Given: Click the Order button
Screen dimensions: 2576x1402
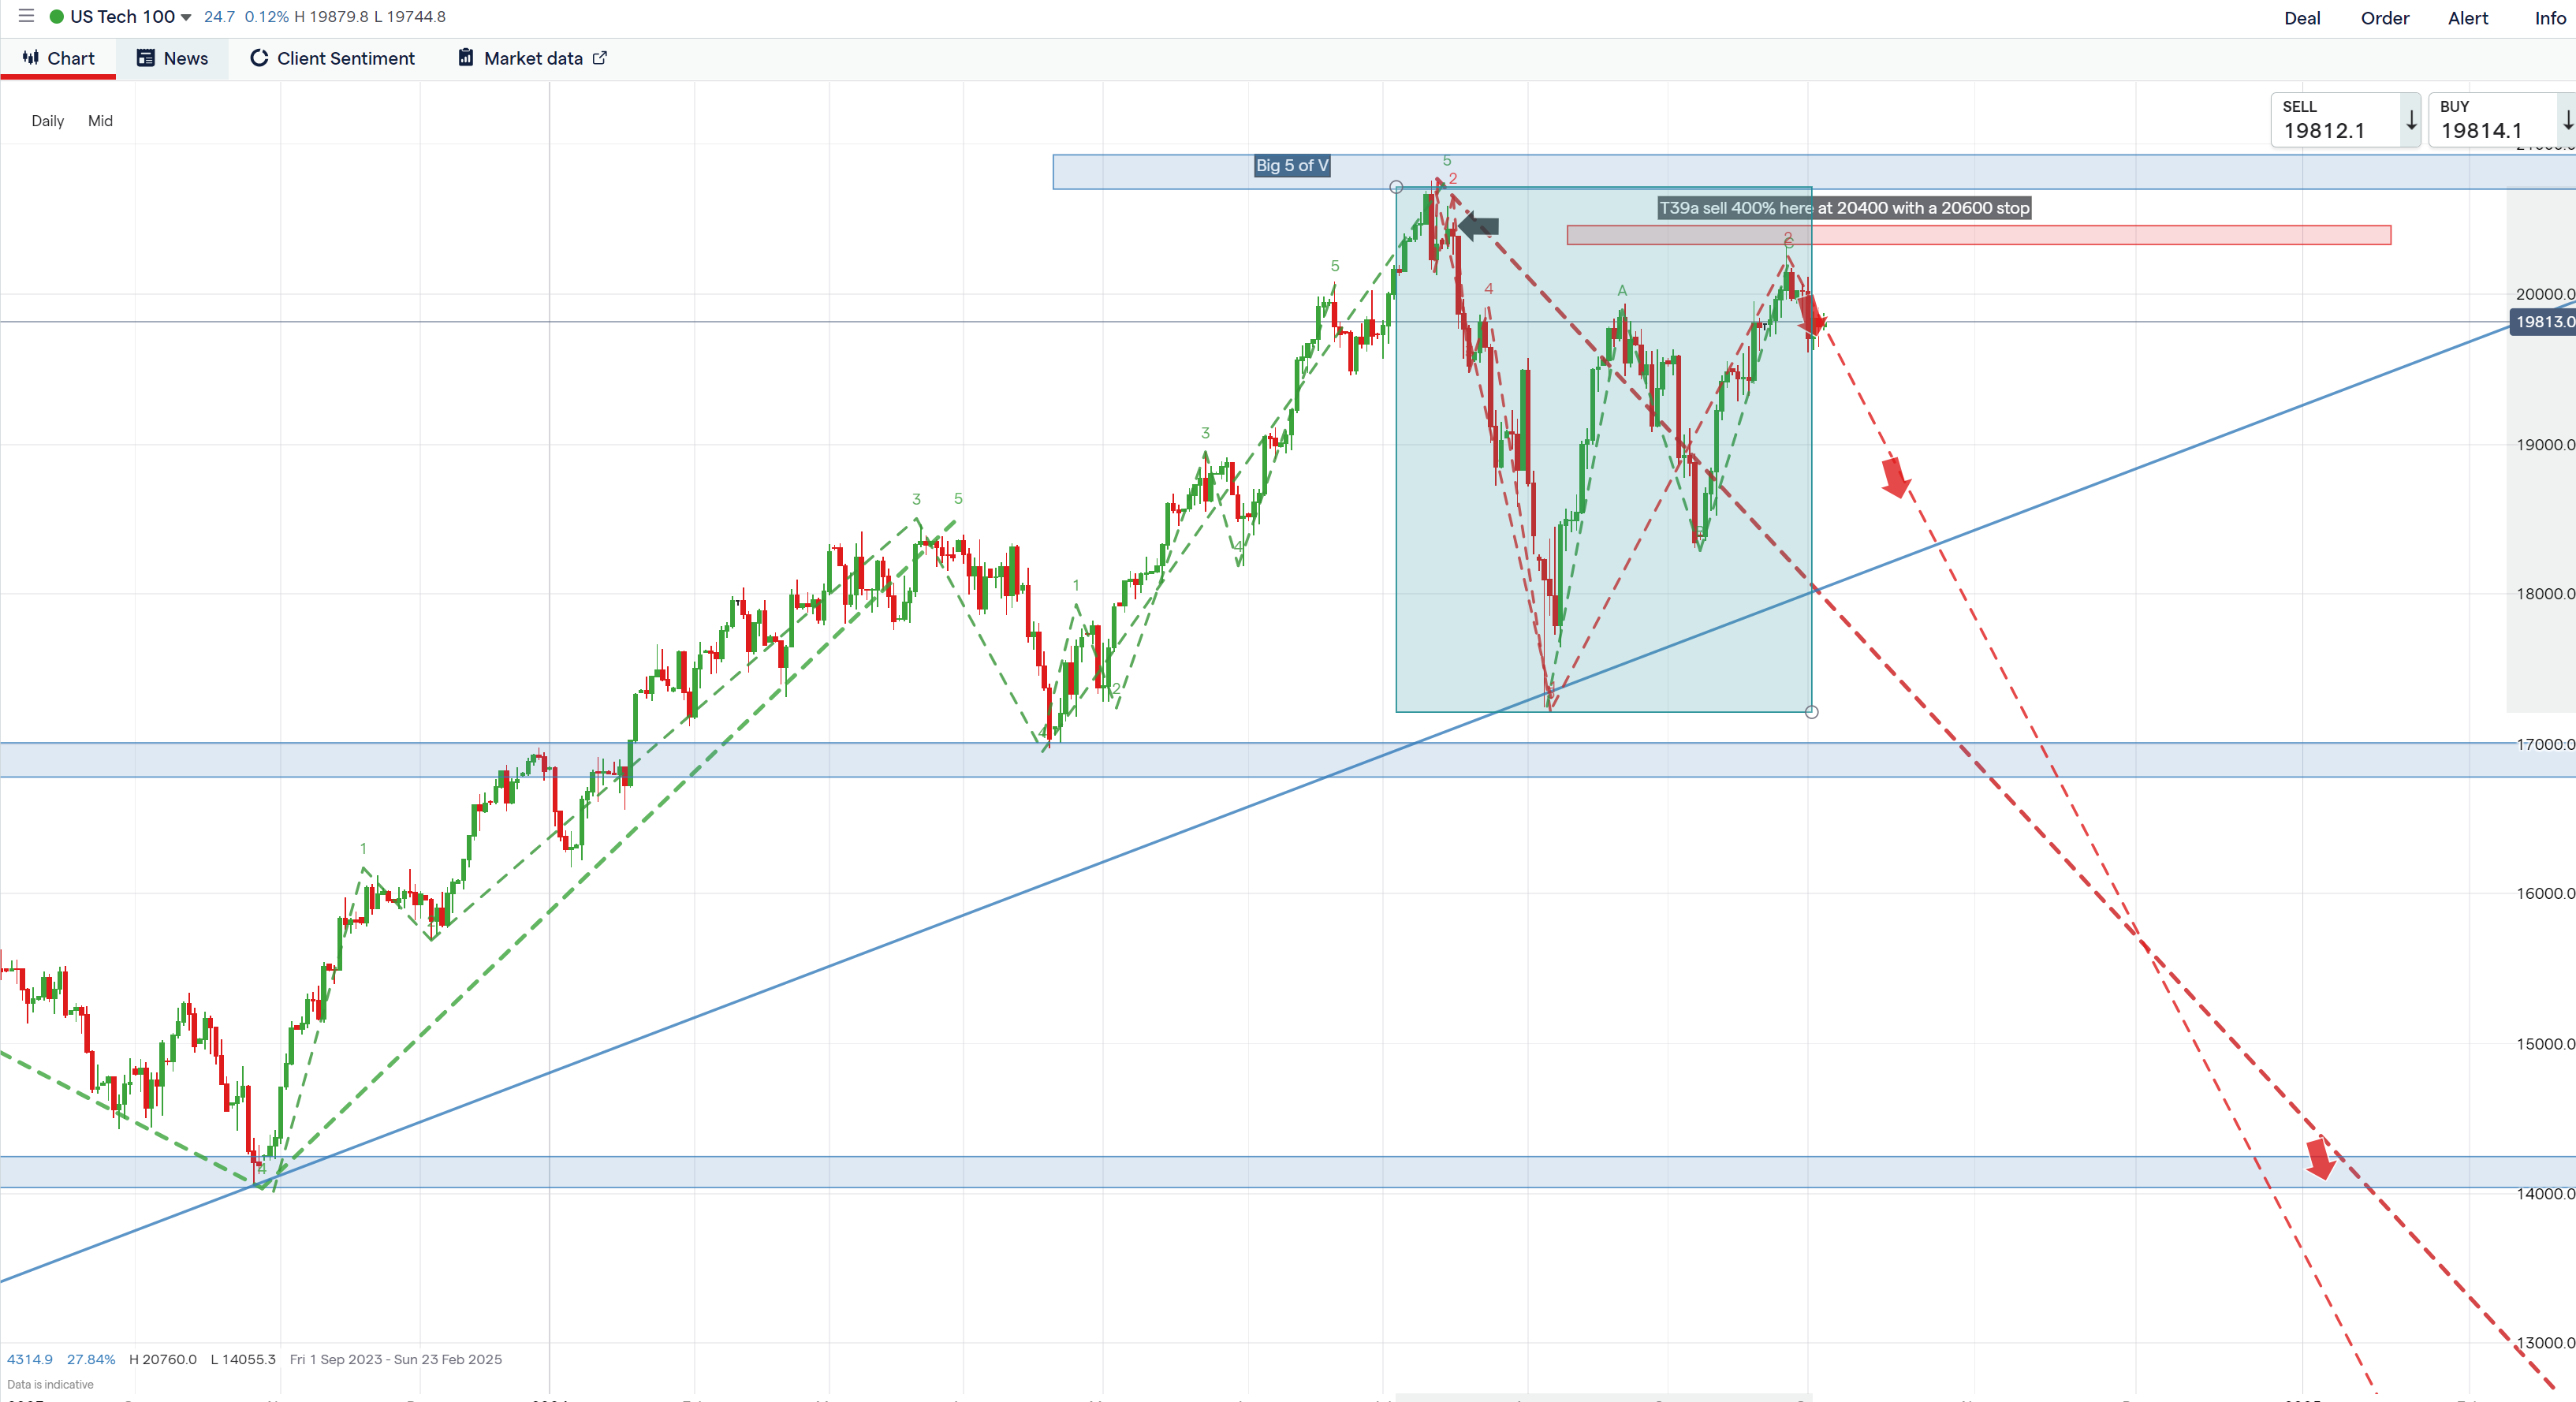Looking at the screenshot, I should tap(2385, 18).
